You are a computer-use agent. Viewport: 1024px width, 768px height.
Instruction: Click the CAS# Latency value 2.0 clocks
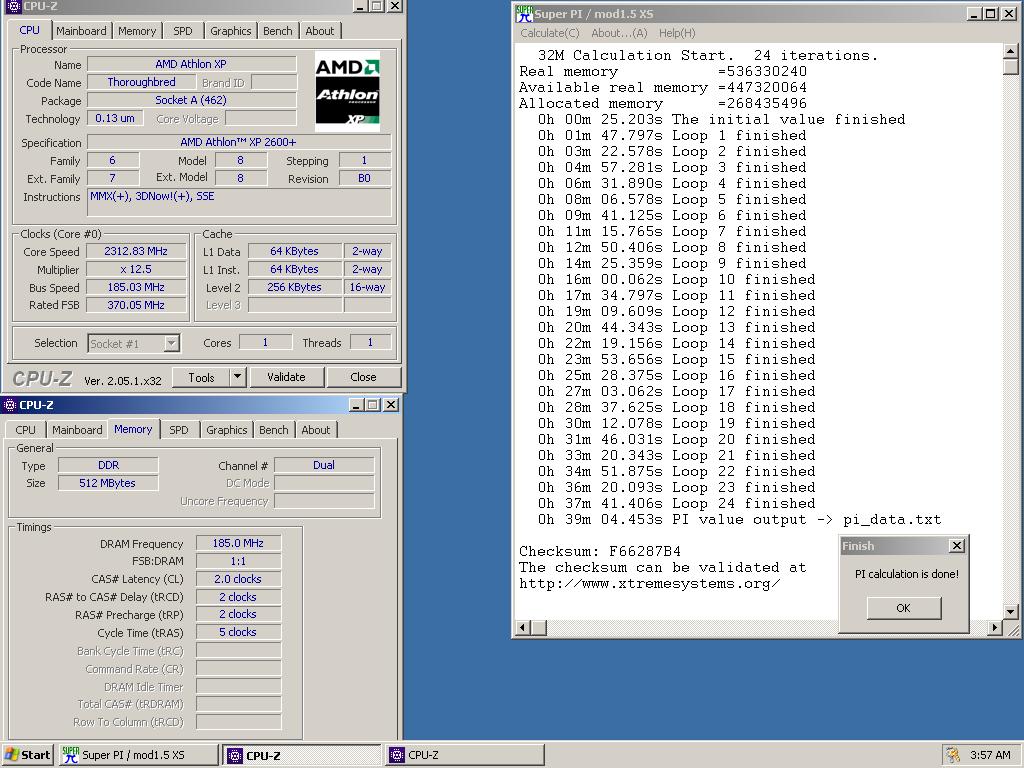click(x=238, y=579)
